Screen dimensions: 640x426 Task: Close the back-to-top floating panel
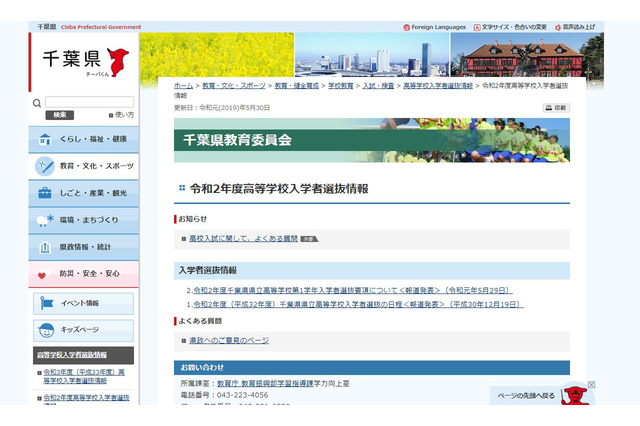(591, 384)
